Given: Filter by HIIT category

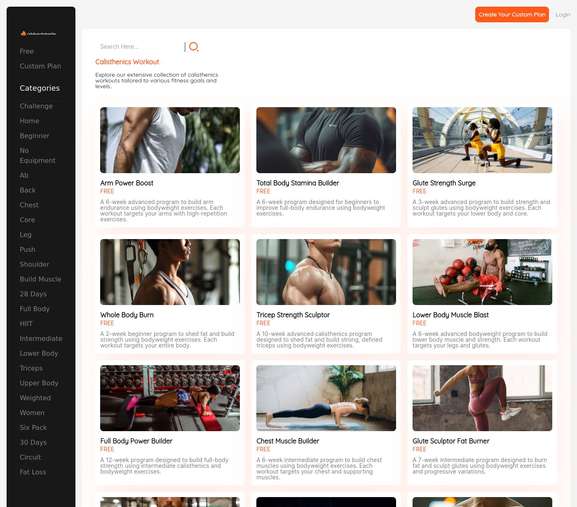Looking at the screenshot, I should click(x=26, y=324).
